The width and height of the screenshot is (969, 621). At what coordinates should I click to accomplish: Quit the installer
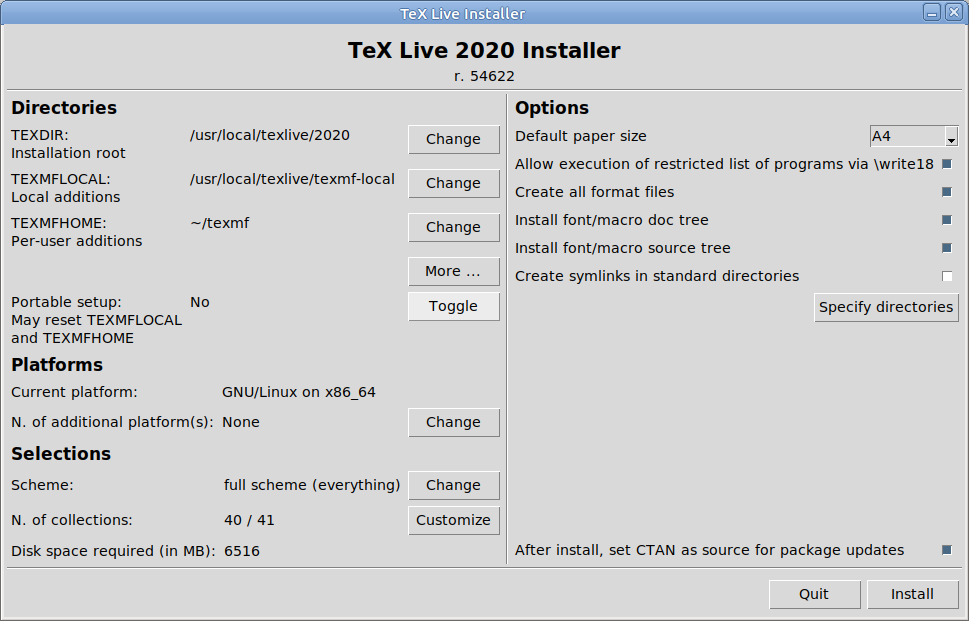point(815,594)
